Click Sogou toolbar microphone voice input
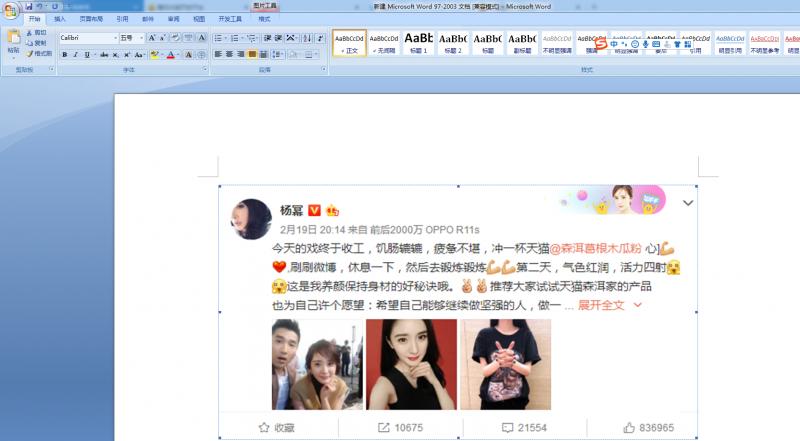This screenshot has height=441, width=800. 645,44
